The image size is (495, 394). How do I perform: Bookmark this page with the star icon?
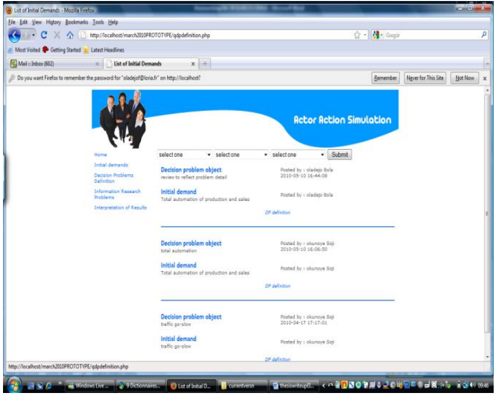click(357, 35)
